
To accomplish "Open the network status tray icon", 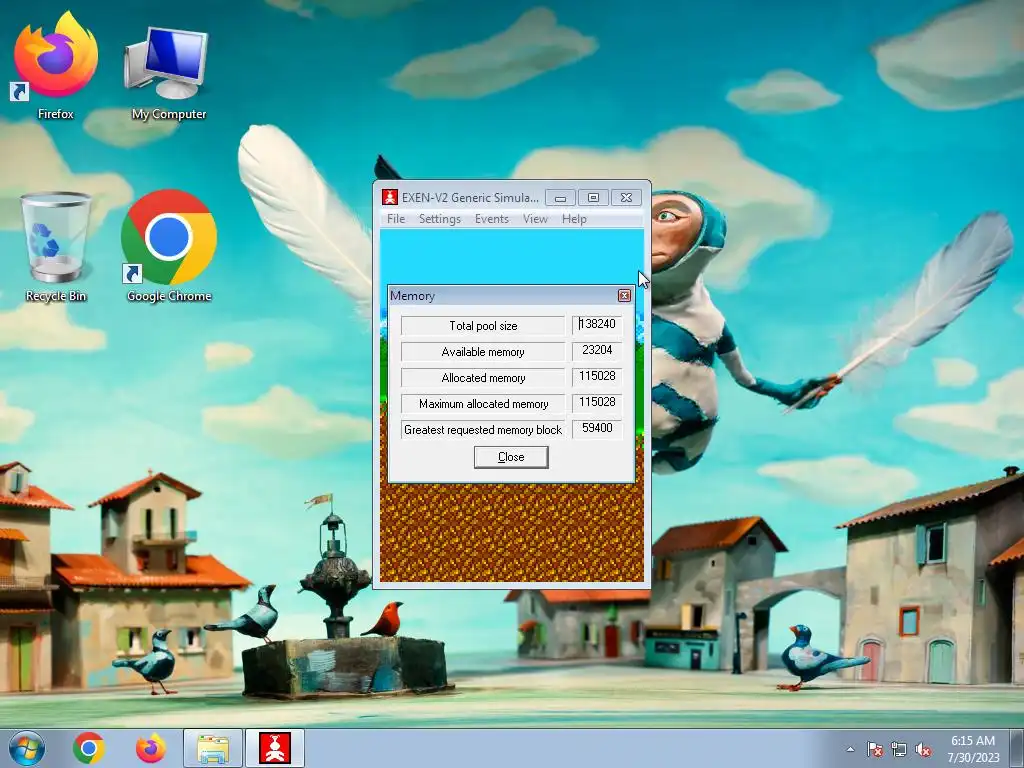I will 899,749.
